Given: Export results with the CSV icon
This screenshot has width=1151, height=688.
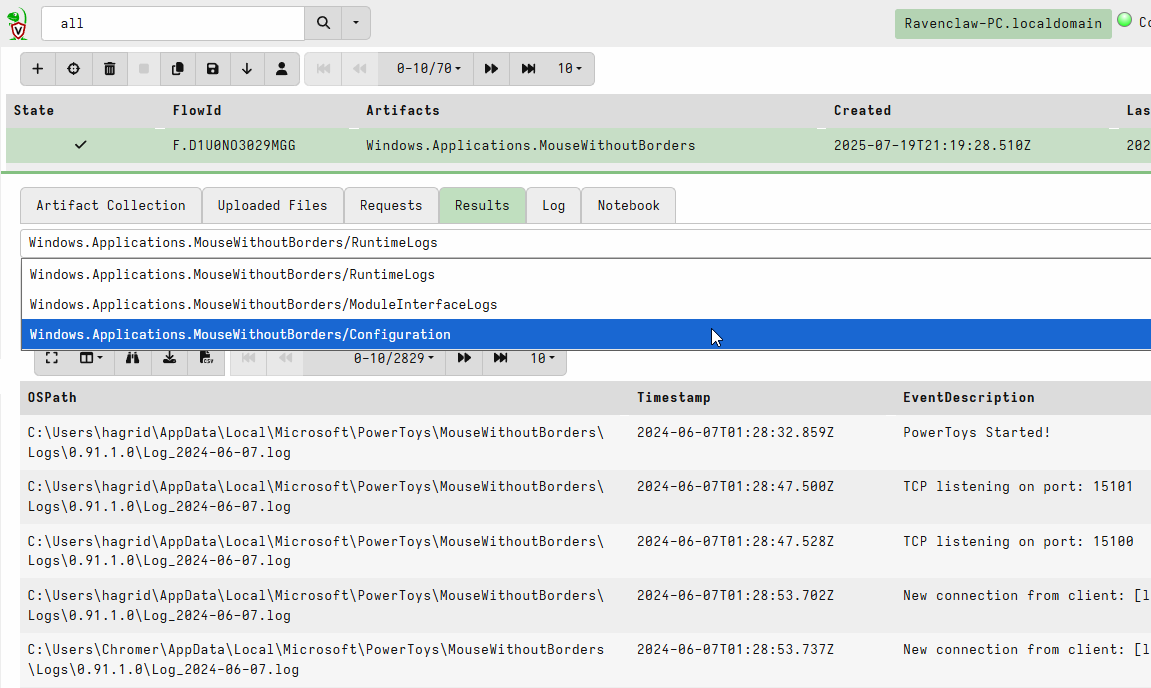Looking at the screenshot, I should pyautogui.click(x=206, y=358).
